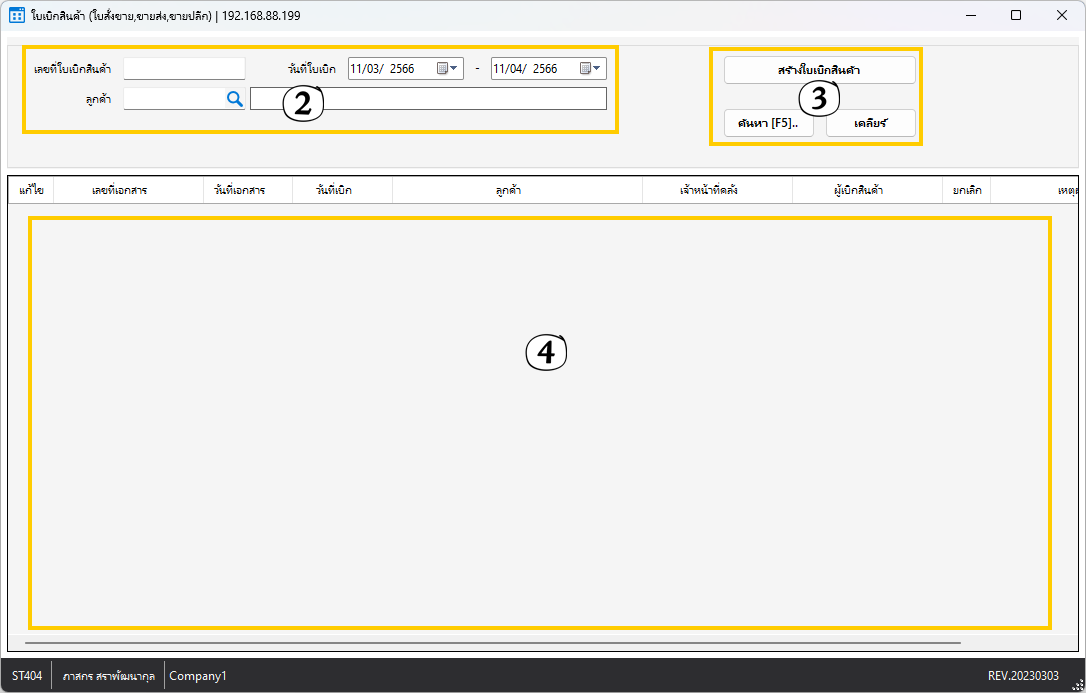
Task: Focus the เลขที่ใบเบิกสินค้า input field
Action: [184, 69]
